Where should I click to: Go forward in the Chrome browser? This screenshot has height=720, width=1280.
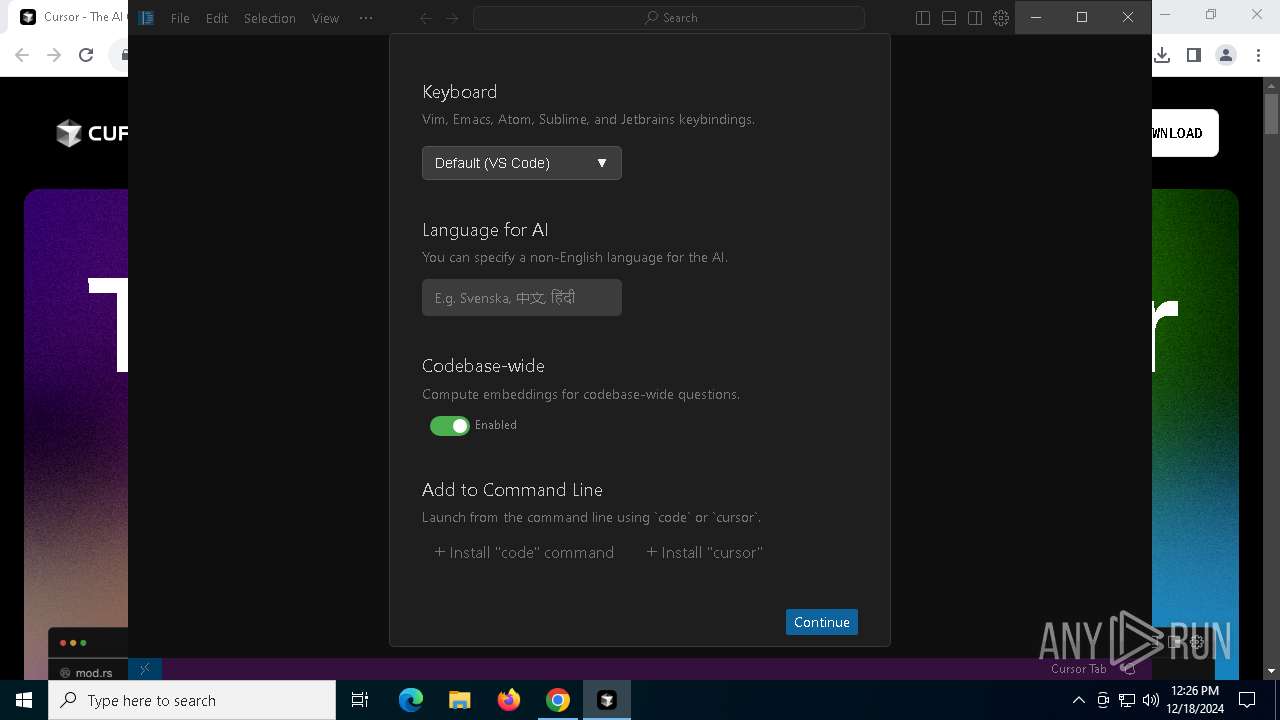point(54,56)
